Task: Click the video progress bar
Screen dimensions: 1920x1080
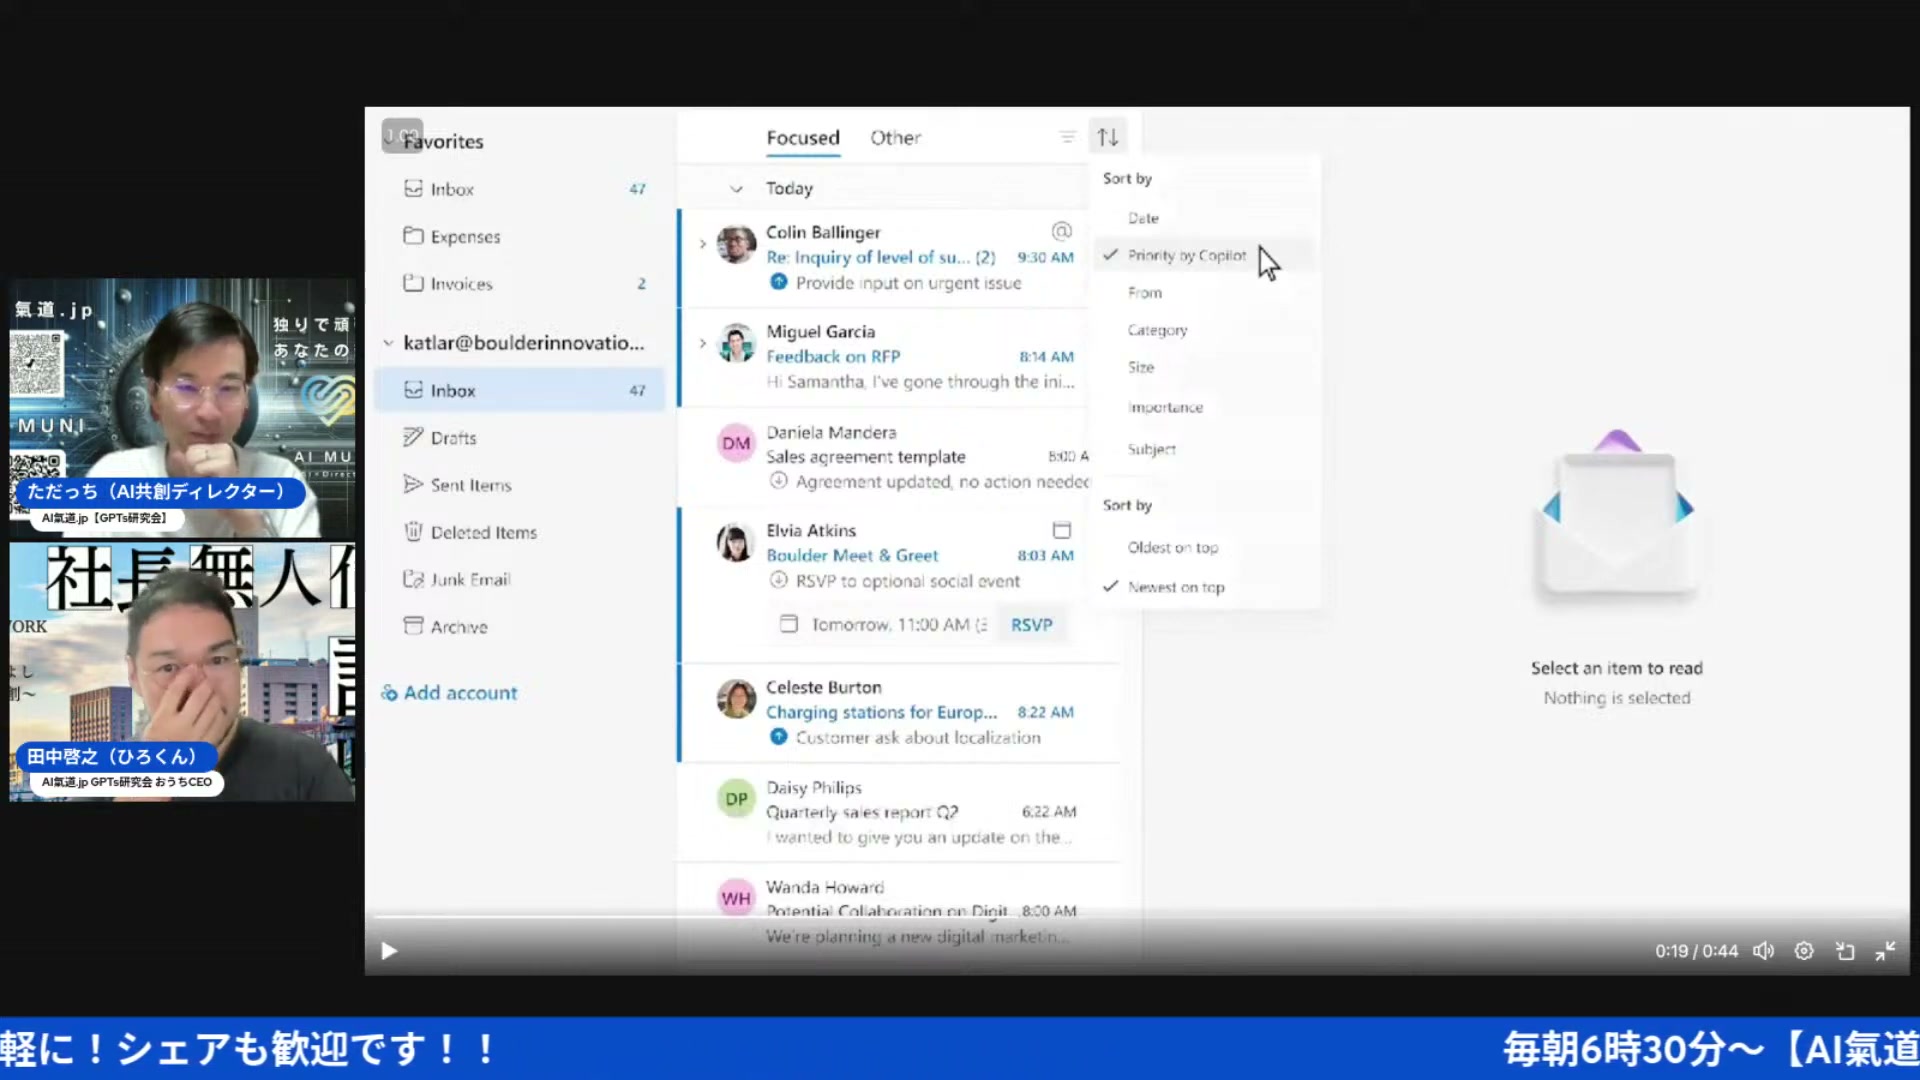Action: click(x=1137, y=916)
